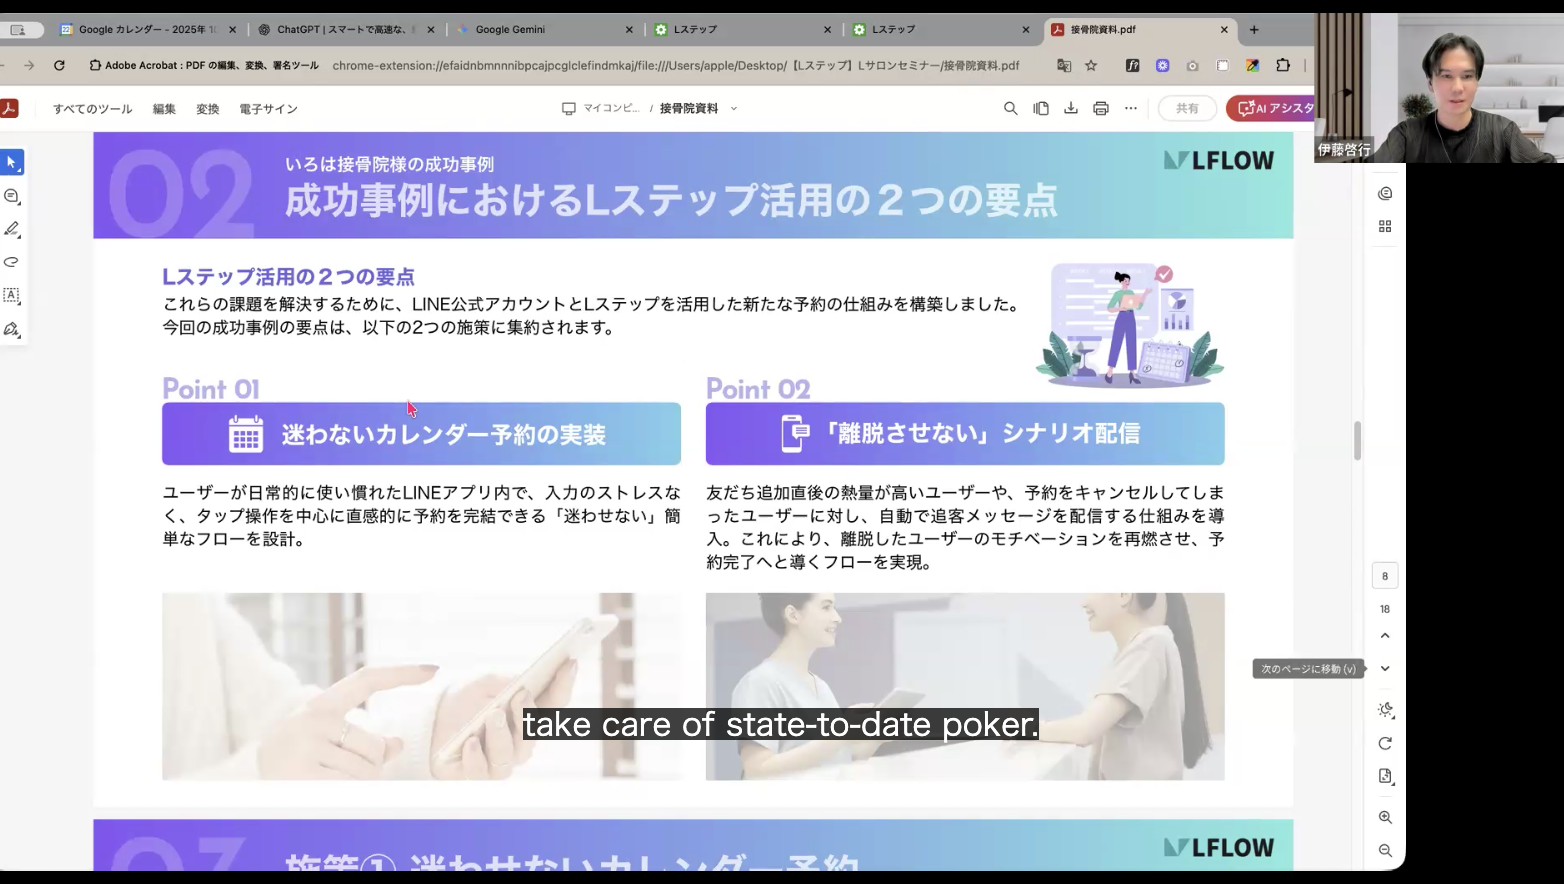Viewport: 1564px width, 884px height.
Task: Open the sign fountain-pen tool
Action: [12, 329]
